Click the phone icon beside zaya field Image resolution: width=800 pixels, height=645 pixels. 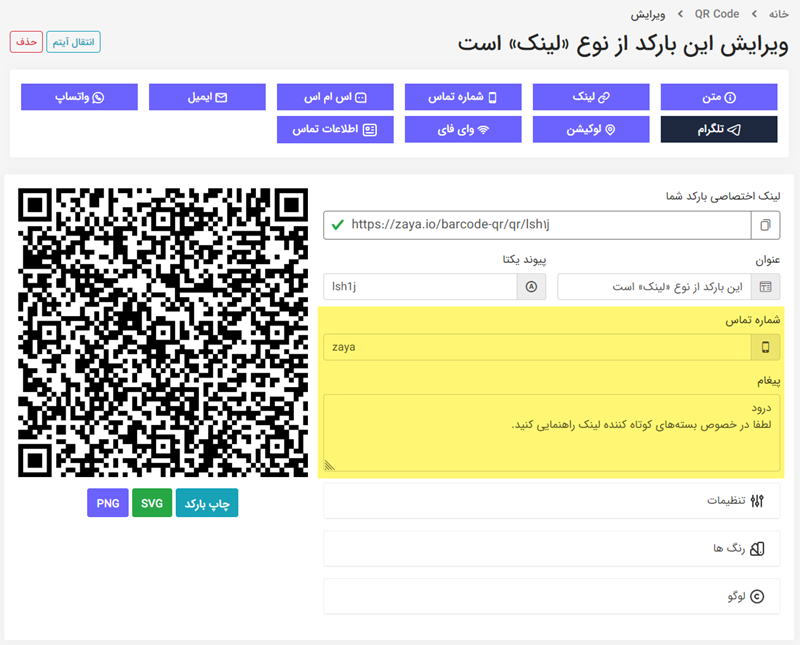click(x=766, y=348)
